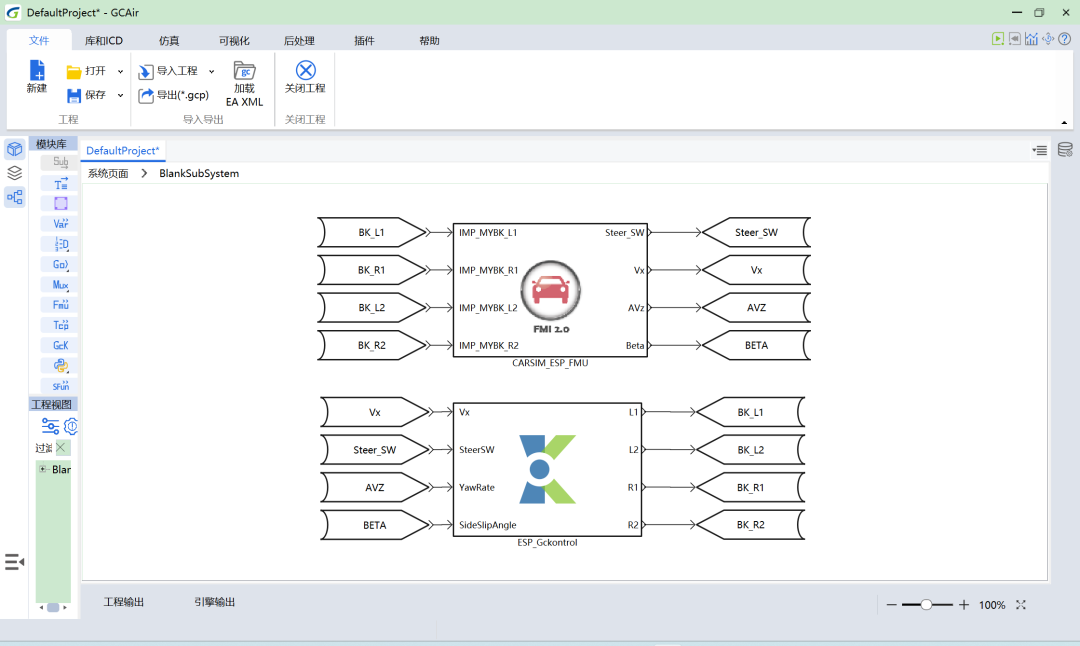
Task: Click the fit-to-screen expand icon
Action: click(x=1021, y=605)
